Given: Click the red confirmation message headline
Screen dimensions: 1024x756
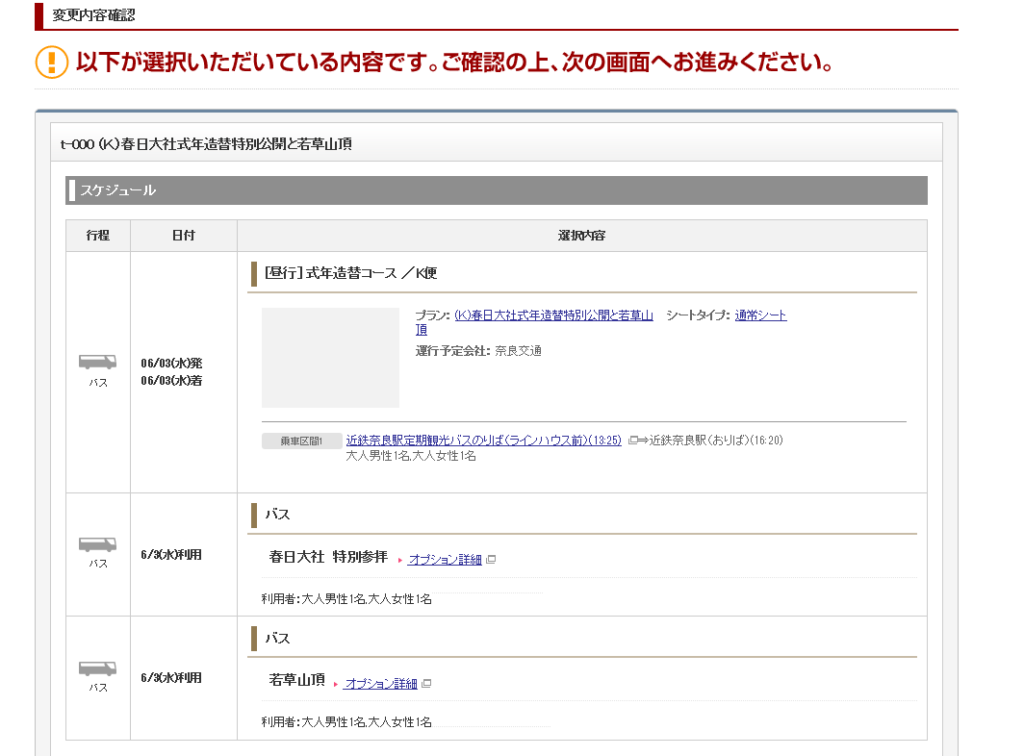Looking at the screenshot, I should [x=455, y=62].
